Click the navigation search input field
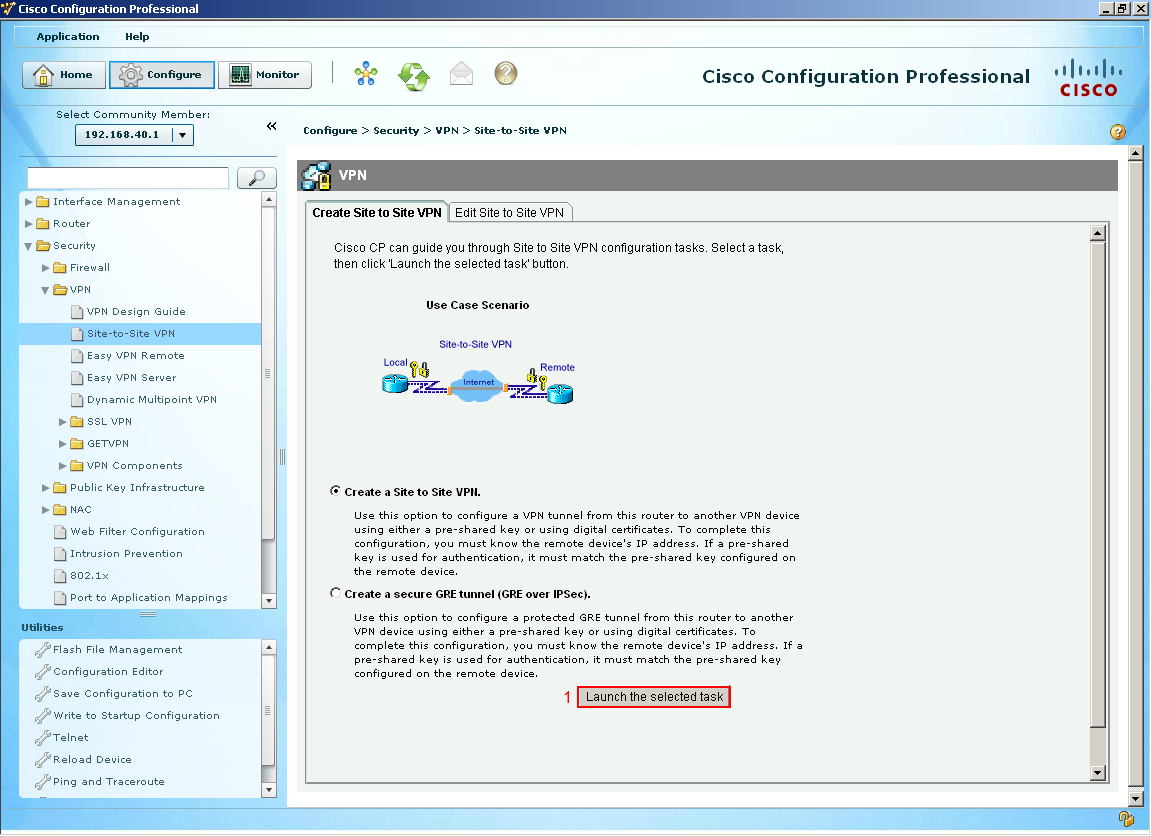 click(x=128, y=178)
